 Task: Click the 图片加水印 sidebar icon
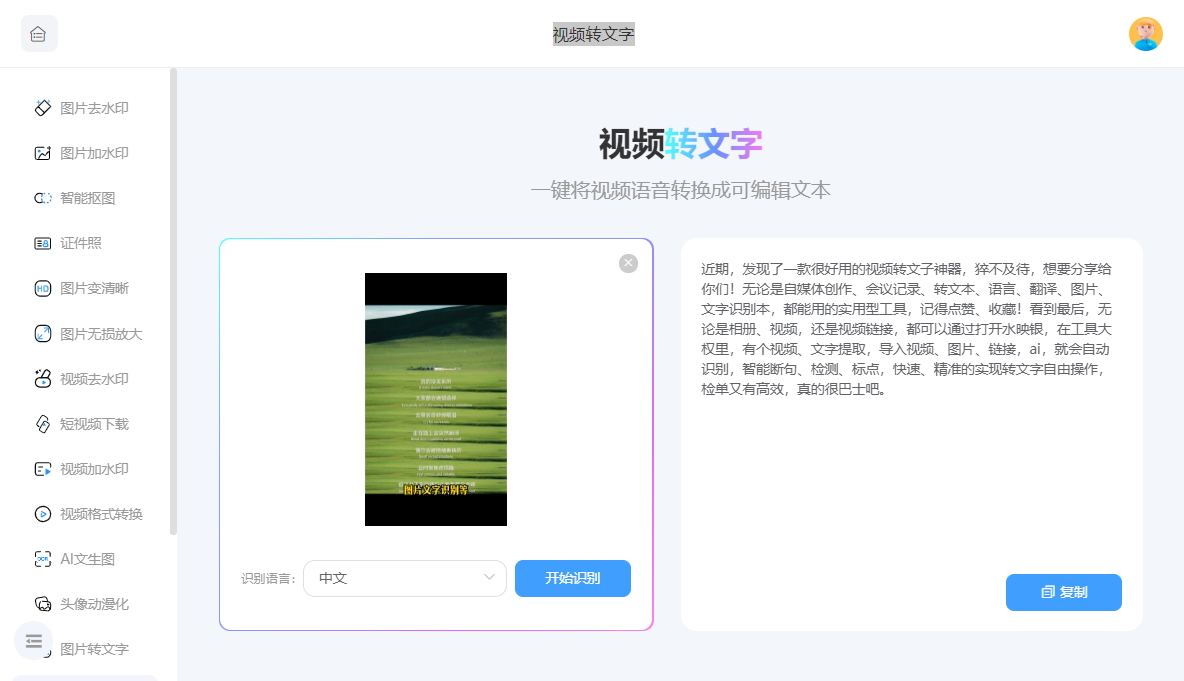coord(42,153)
